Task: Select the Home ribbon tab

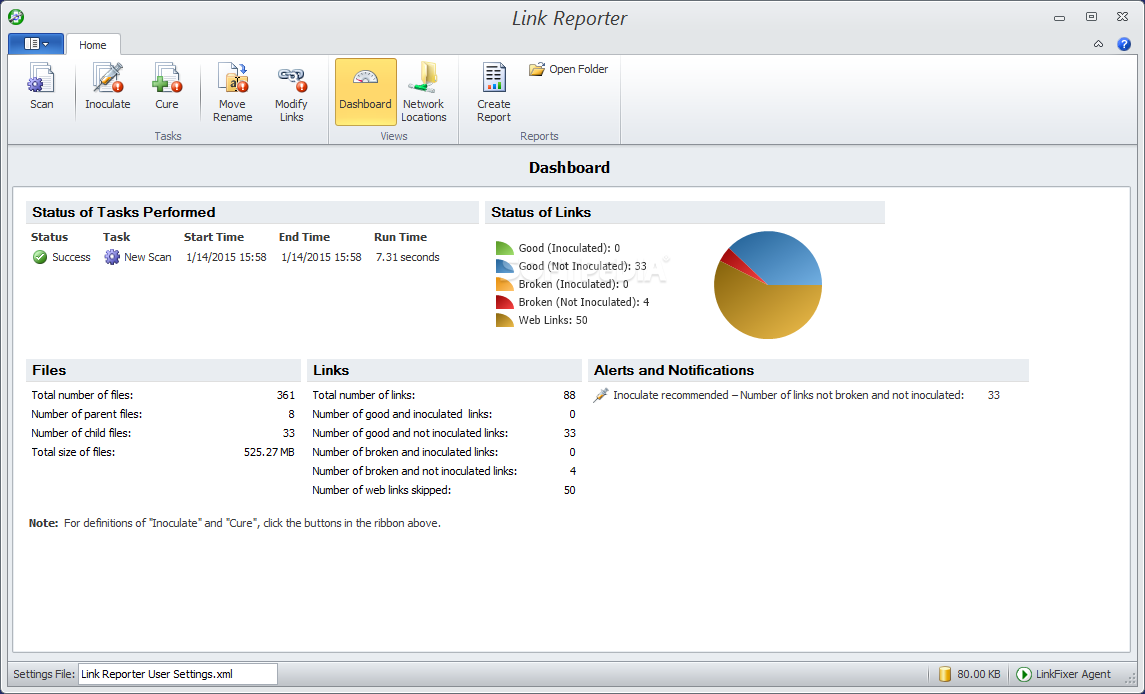Action: [93, 45]
